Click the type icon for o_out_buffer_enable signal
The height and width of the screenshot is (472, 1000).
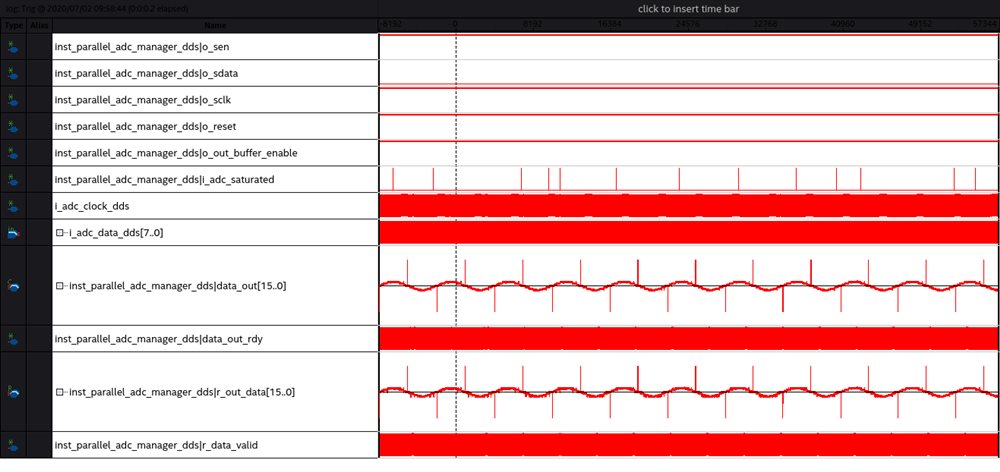(x=13, y=153)
